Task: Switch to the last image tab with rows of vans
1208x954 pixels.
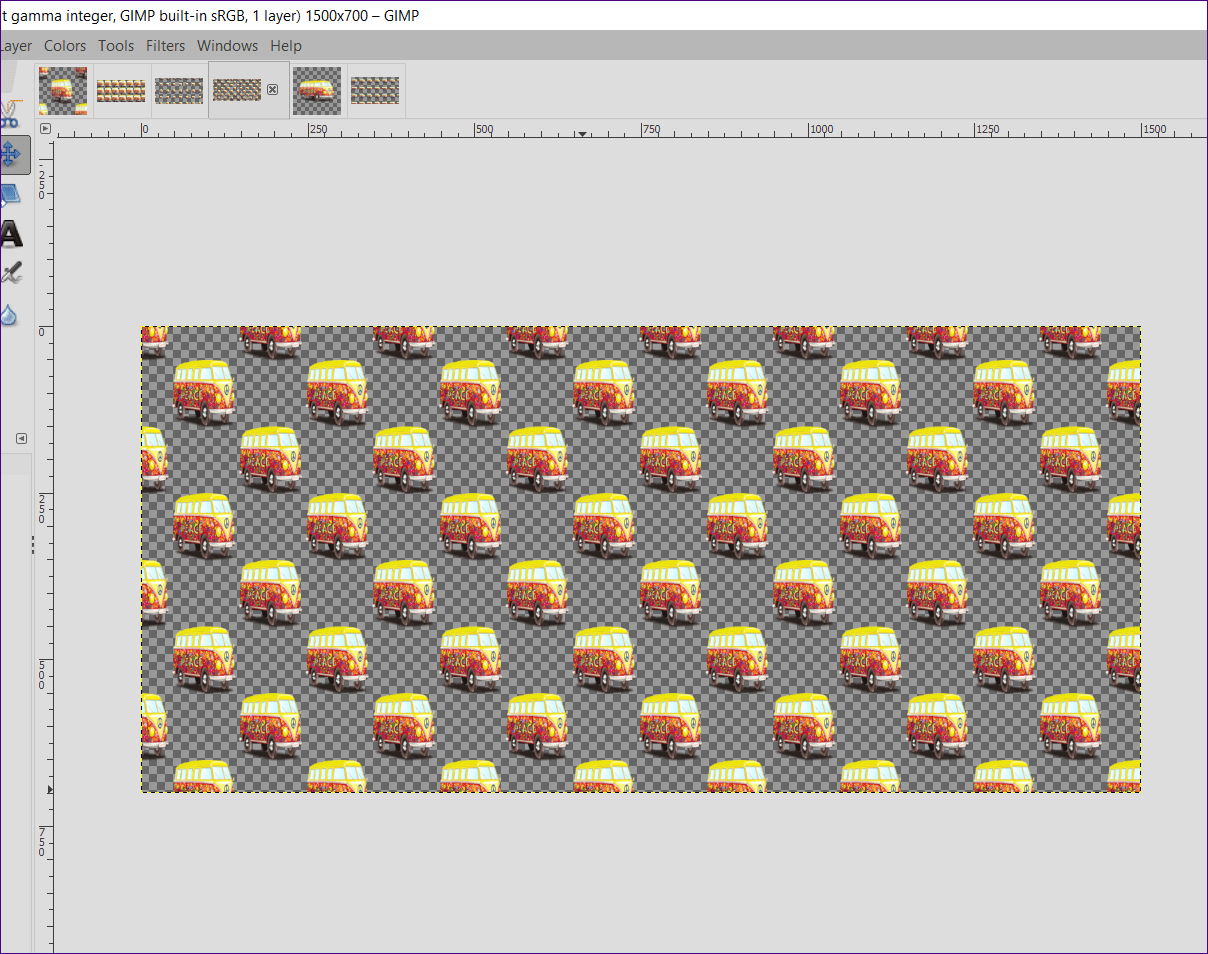Action: click(x=376, y=91)
